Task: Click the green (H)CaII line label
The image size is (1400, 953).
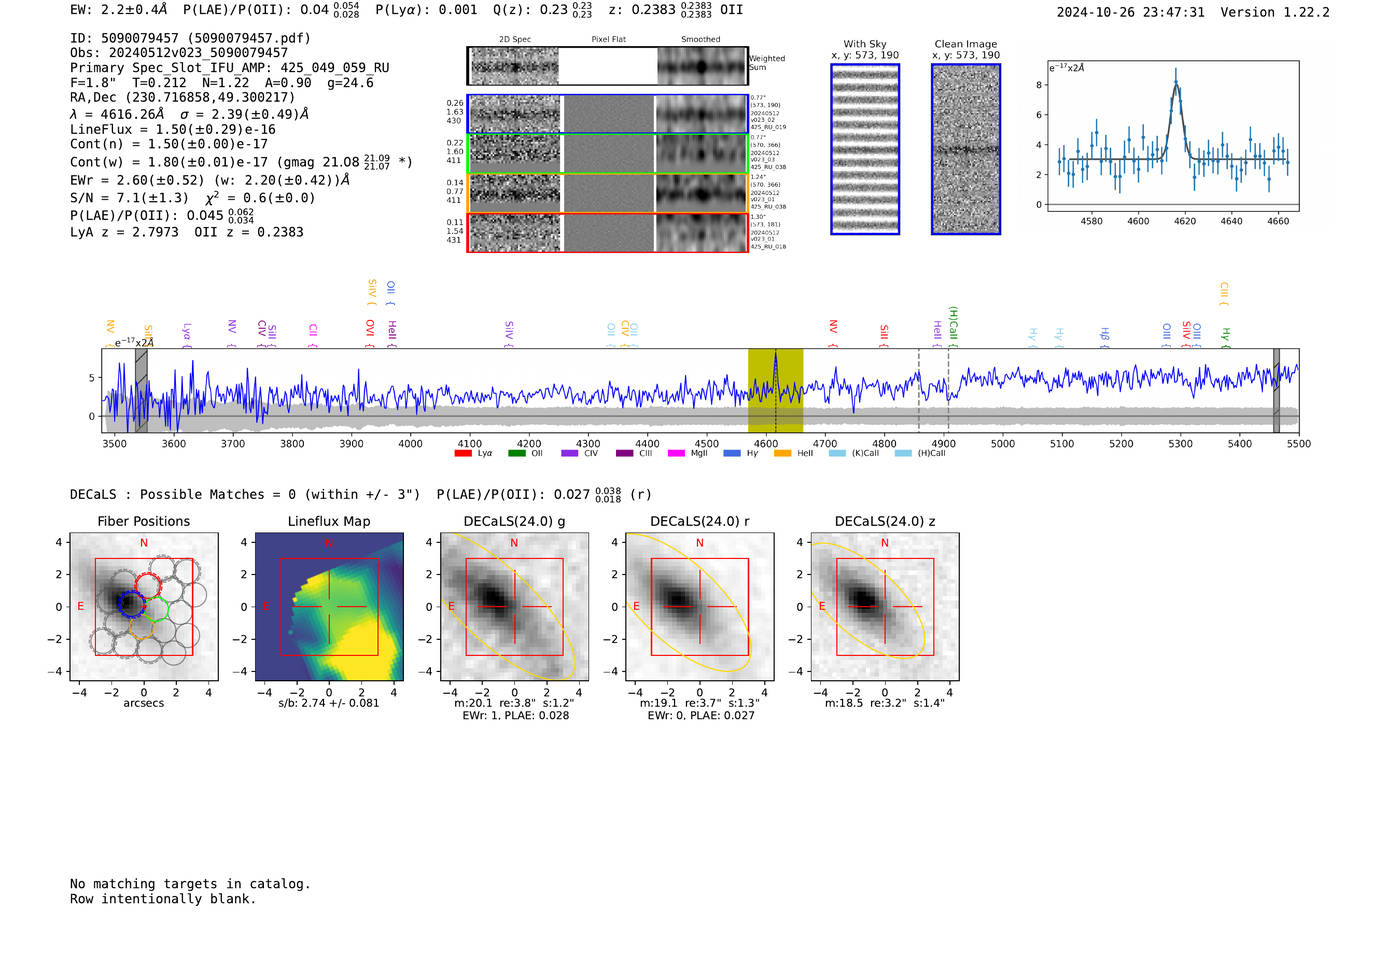Action: pos(953,326)
